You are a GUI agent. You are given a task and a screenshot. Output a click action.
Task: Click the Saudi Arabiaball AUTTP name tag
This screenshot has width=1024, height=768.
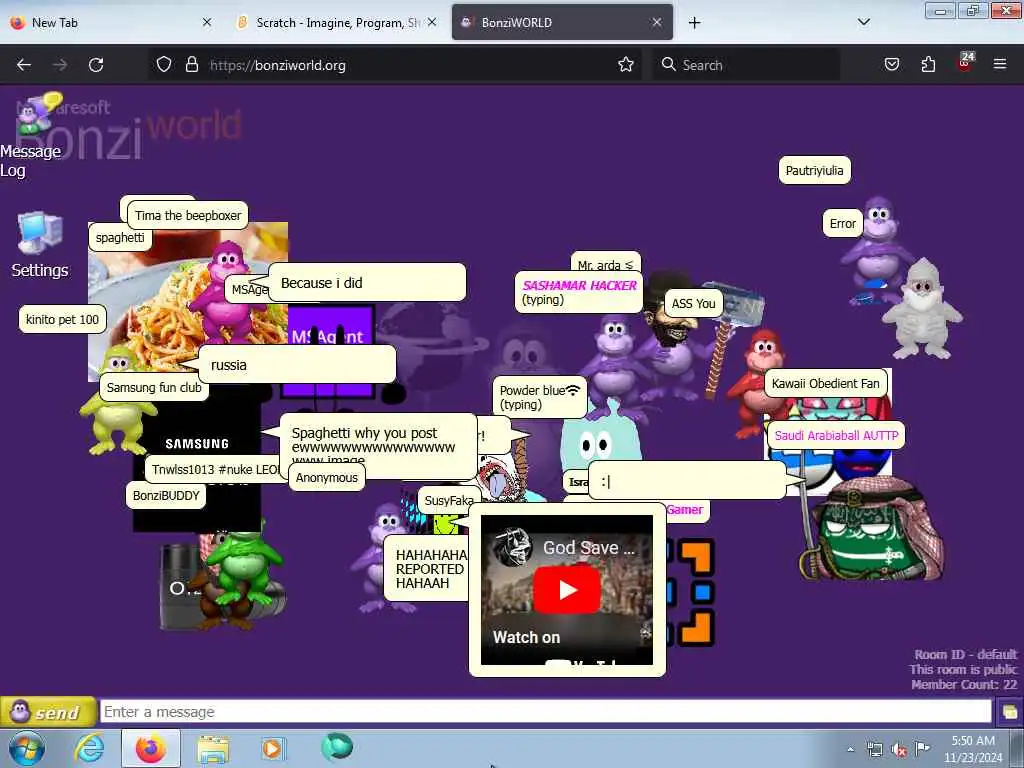(x=837, y=436)
